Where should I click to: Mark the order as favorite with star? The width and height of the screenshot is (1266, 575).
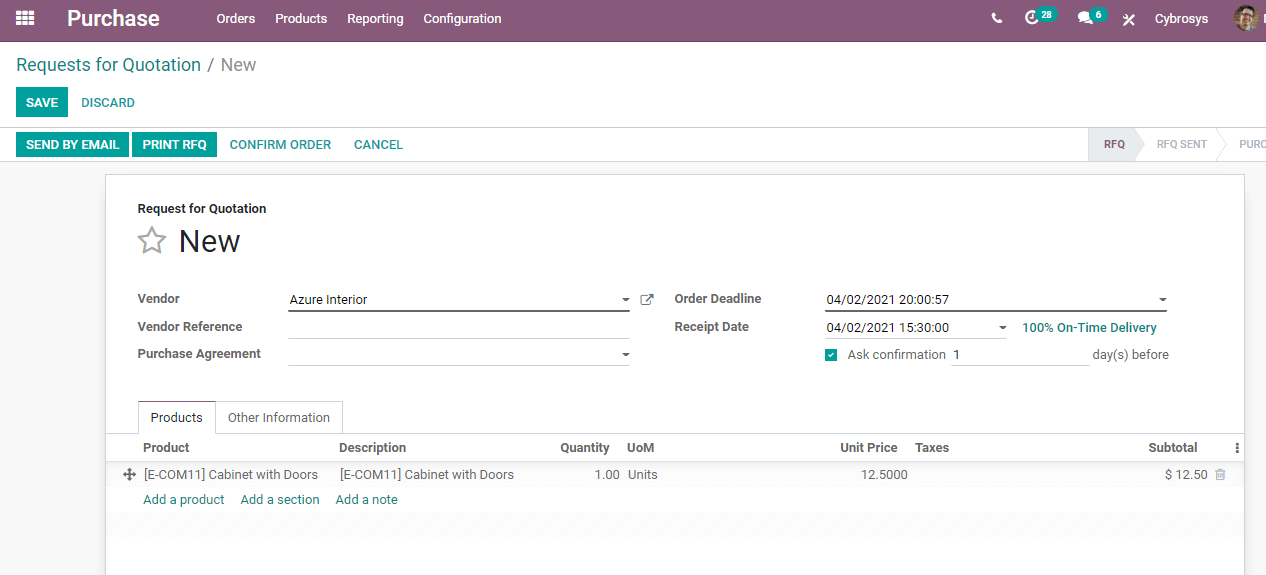152,241
